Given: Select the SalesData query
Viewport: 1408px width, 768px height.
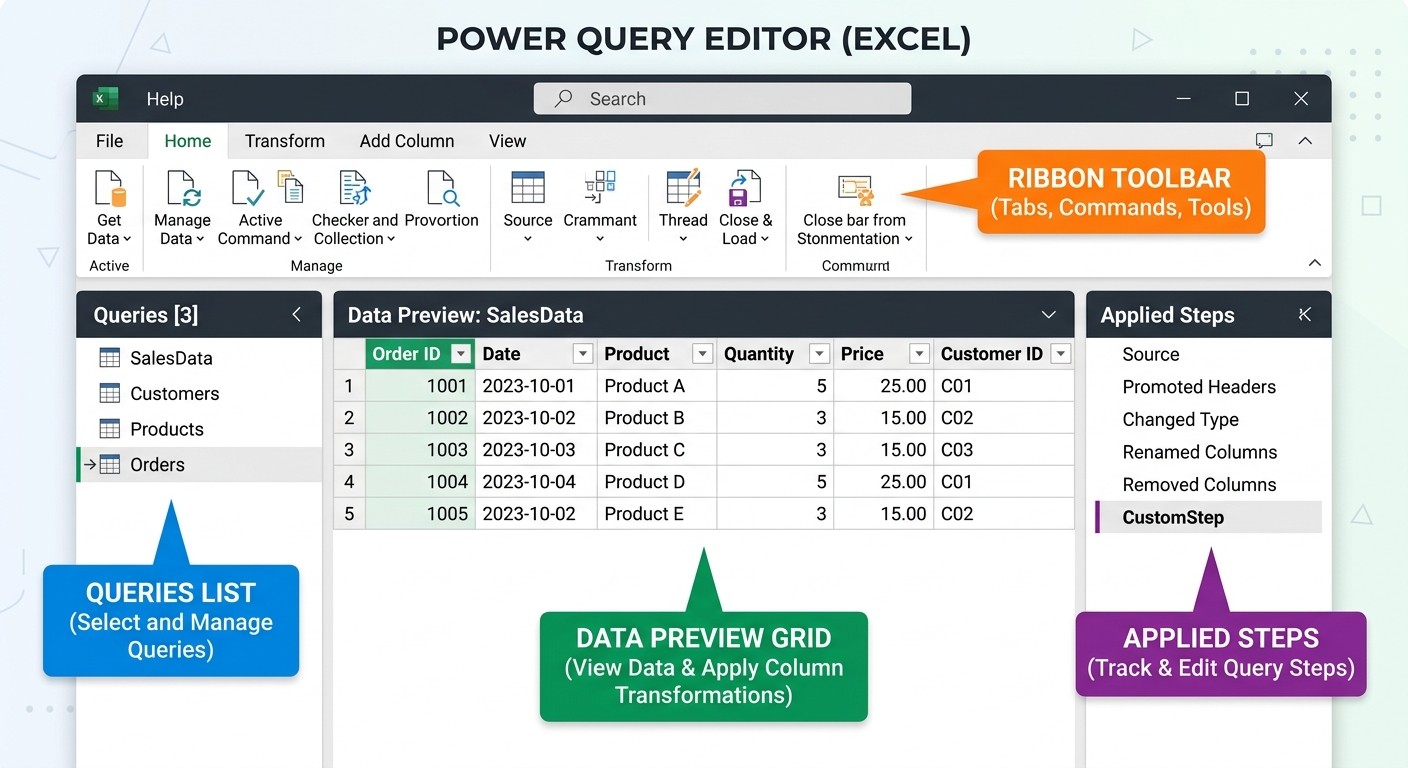Looking at the screenshot, I should pos(199,358).
